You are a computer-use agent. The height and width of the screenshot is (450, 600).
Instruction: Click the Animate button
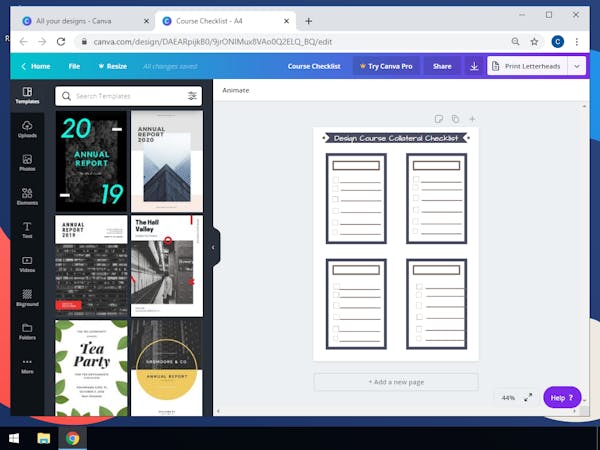coord(236,90)
